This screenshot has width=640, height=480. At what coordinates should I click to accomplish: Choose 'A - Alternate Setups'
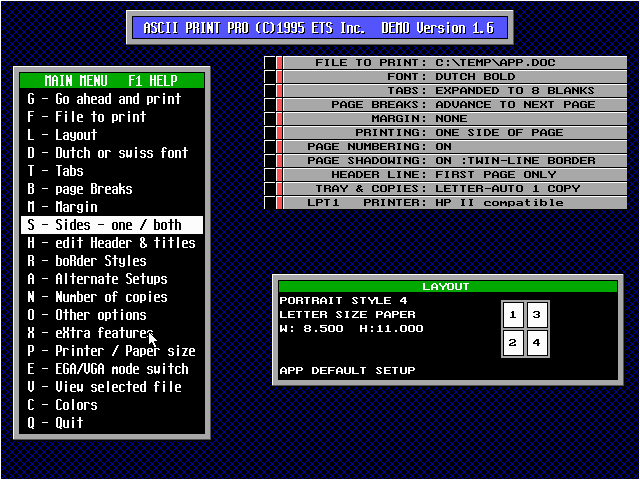pos(112,279)
